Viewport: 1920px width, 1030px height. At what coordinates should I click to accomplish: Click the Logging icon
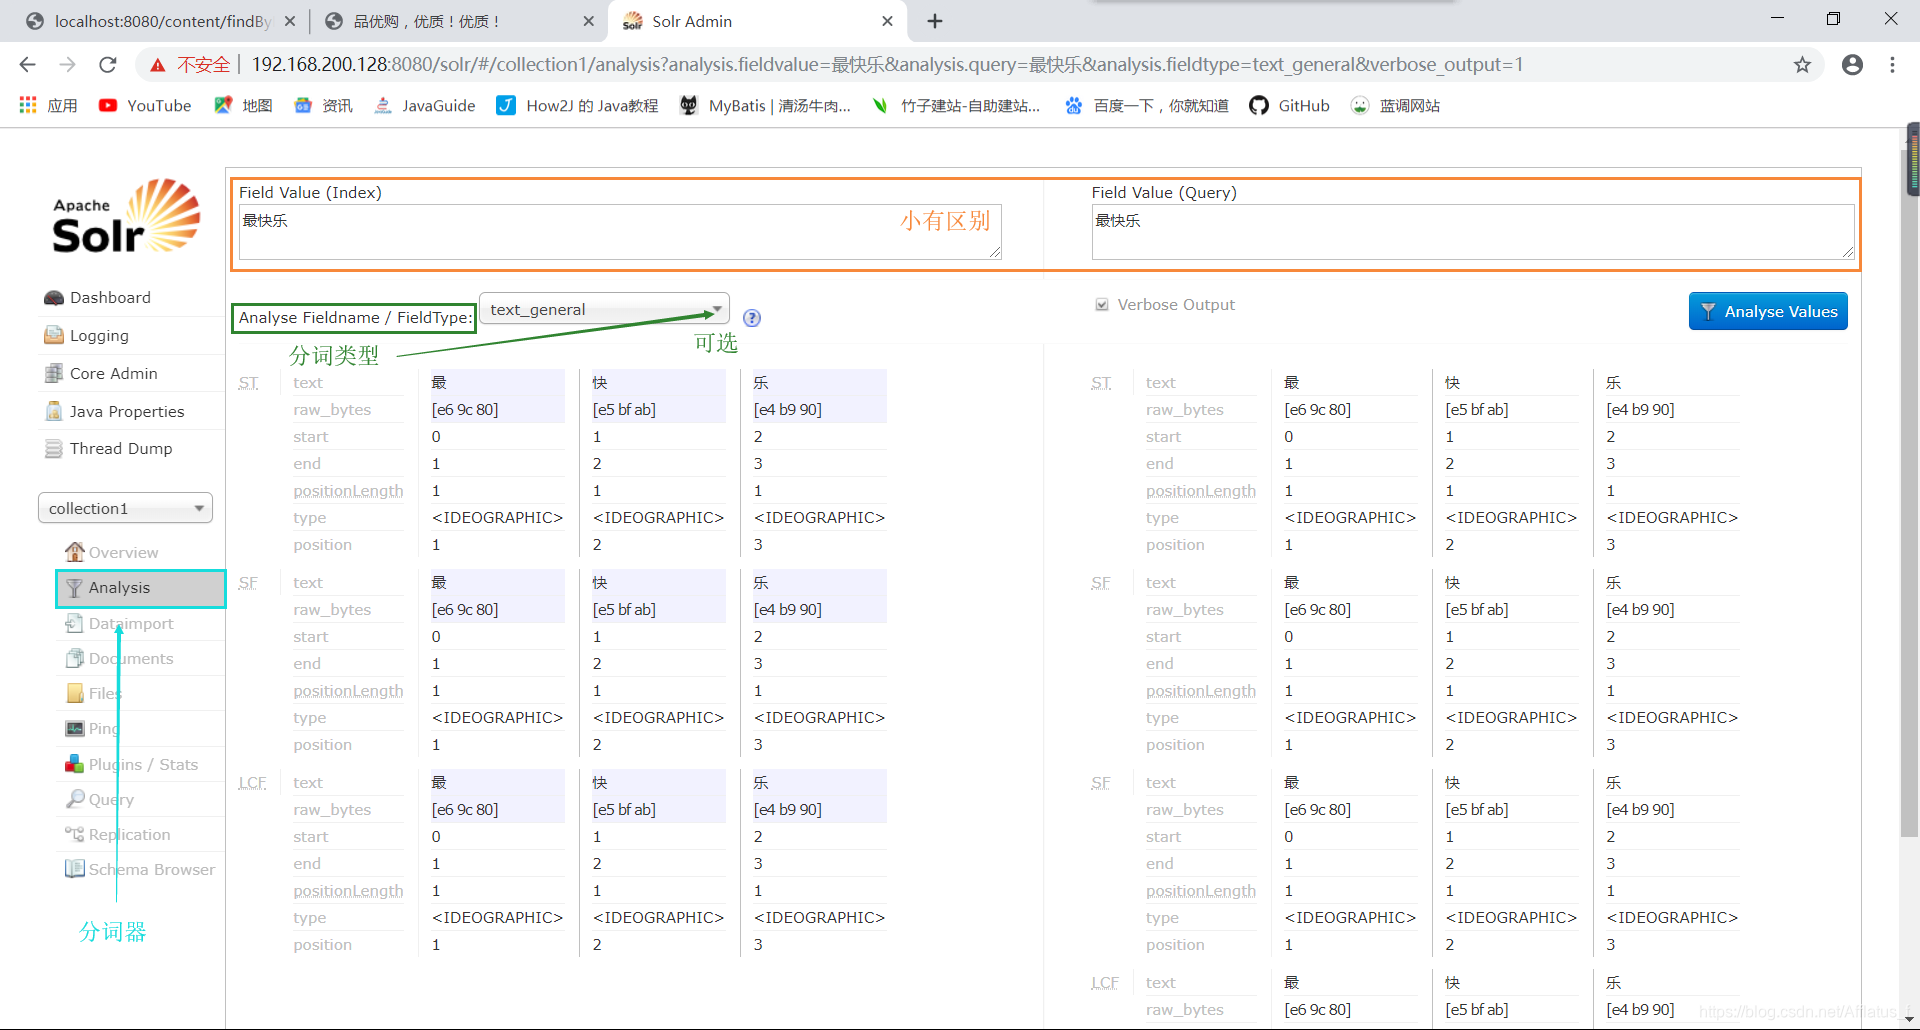[54, 335]
